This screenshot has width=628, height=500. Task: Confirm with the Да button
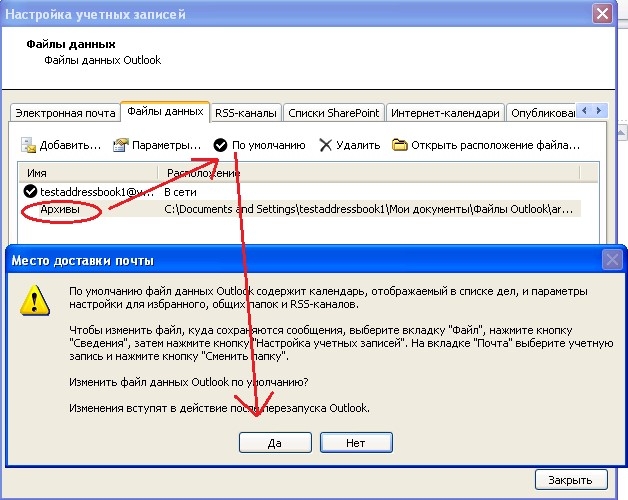tap(275, 443)
